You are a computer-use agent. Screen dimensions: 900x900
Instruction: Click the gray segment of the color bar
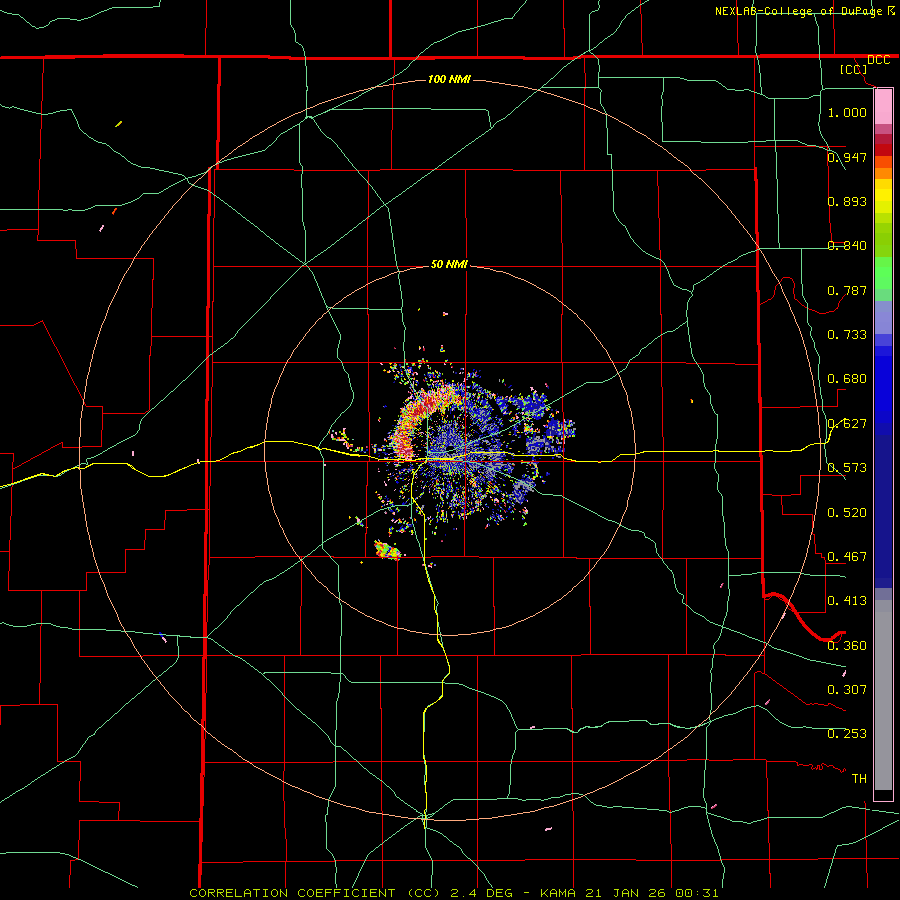tap(883, 695)
